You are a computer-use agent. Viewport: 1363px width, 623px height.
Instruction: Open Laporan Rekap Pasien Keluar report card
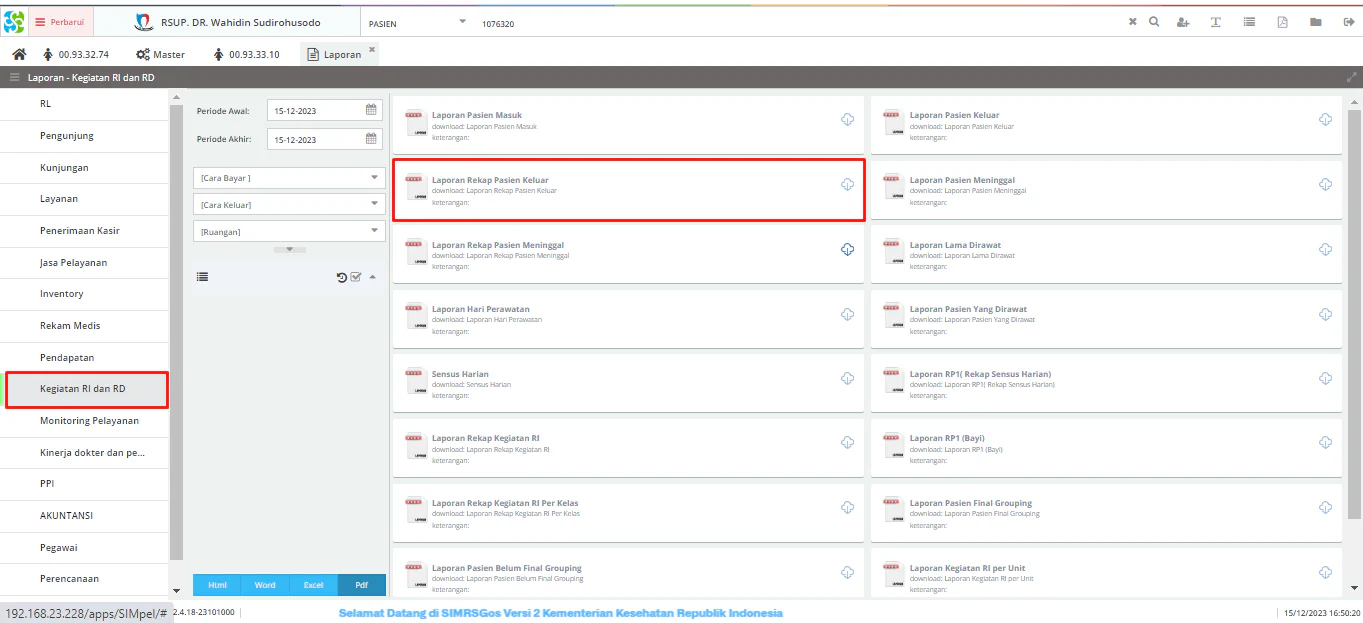coord(628,190)
